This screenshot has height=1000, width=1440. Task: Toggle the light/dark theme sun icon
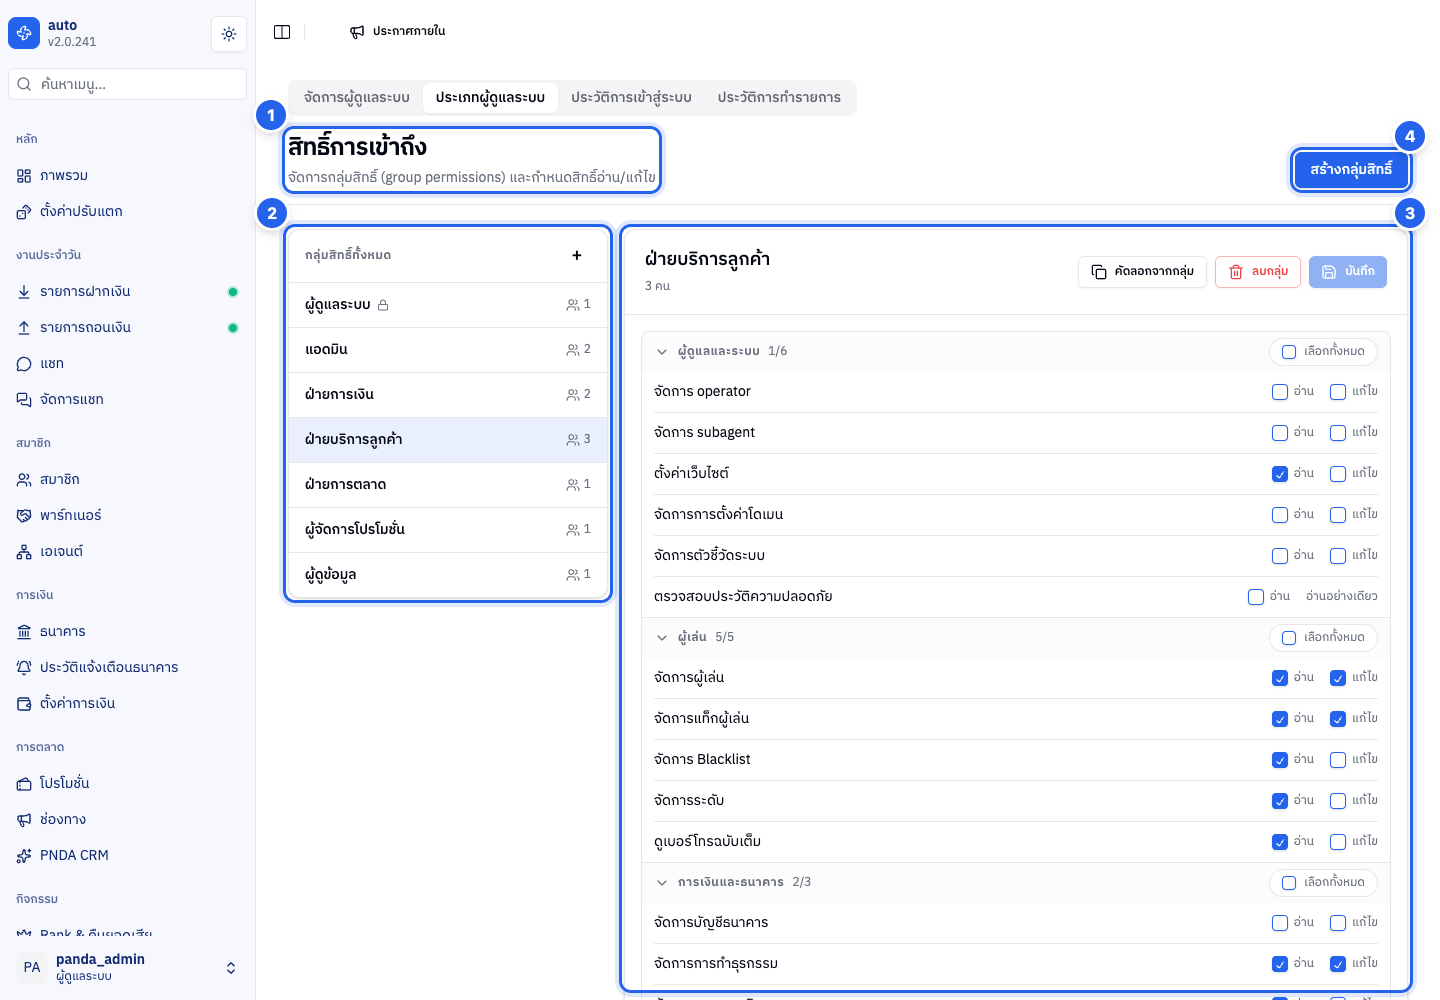229,34
